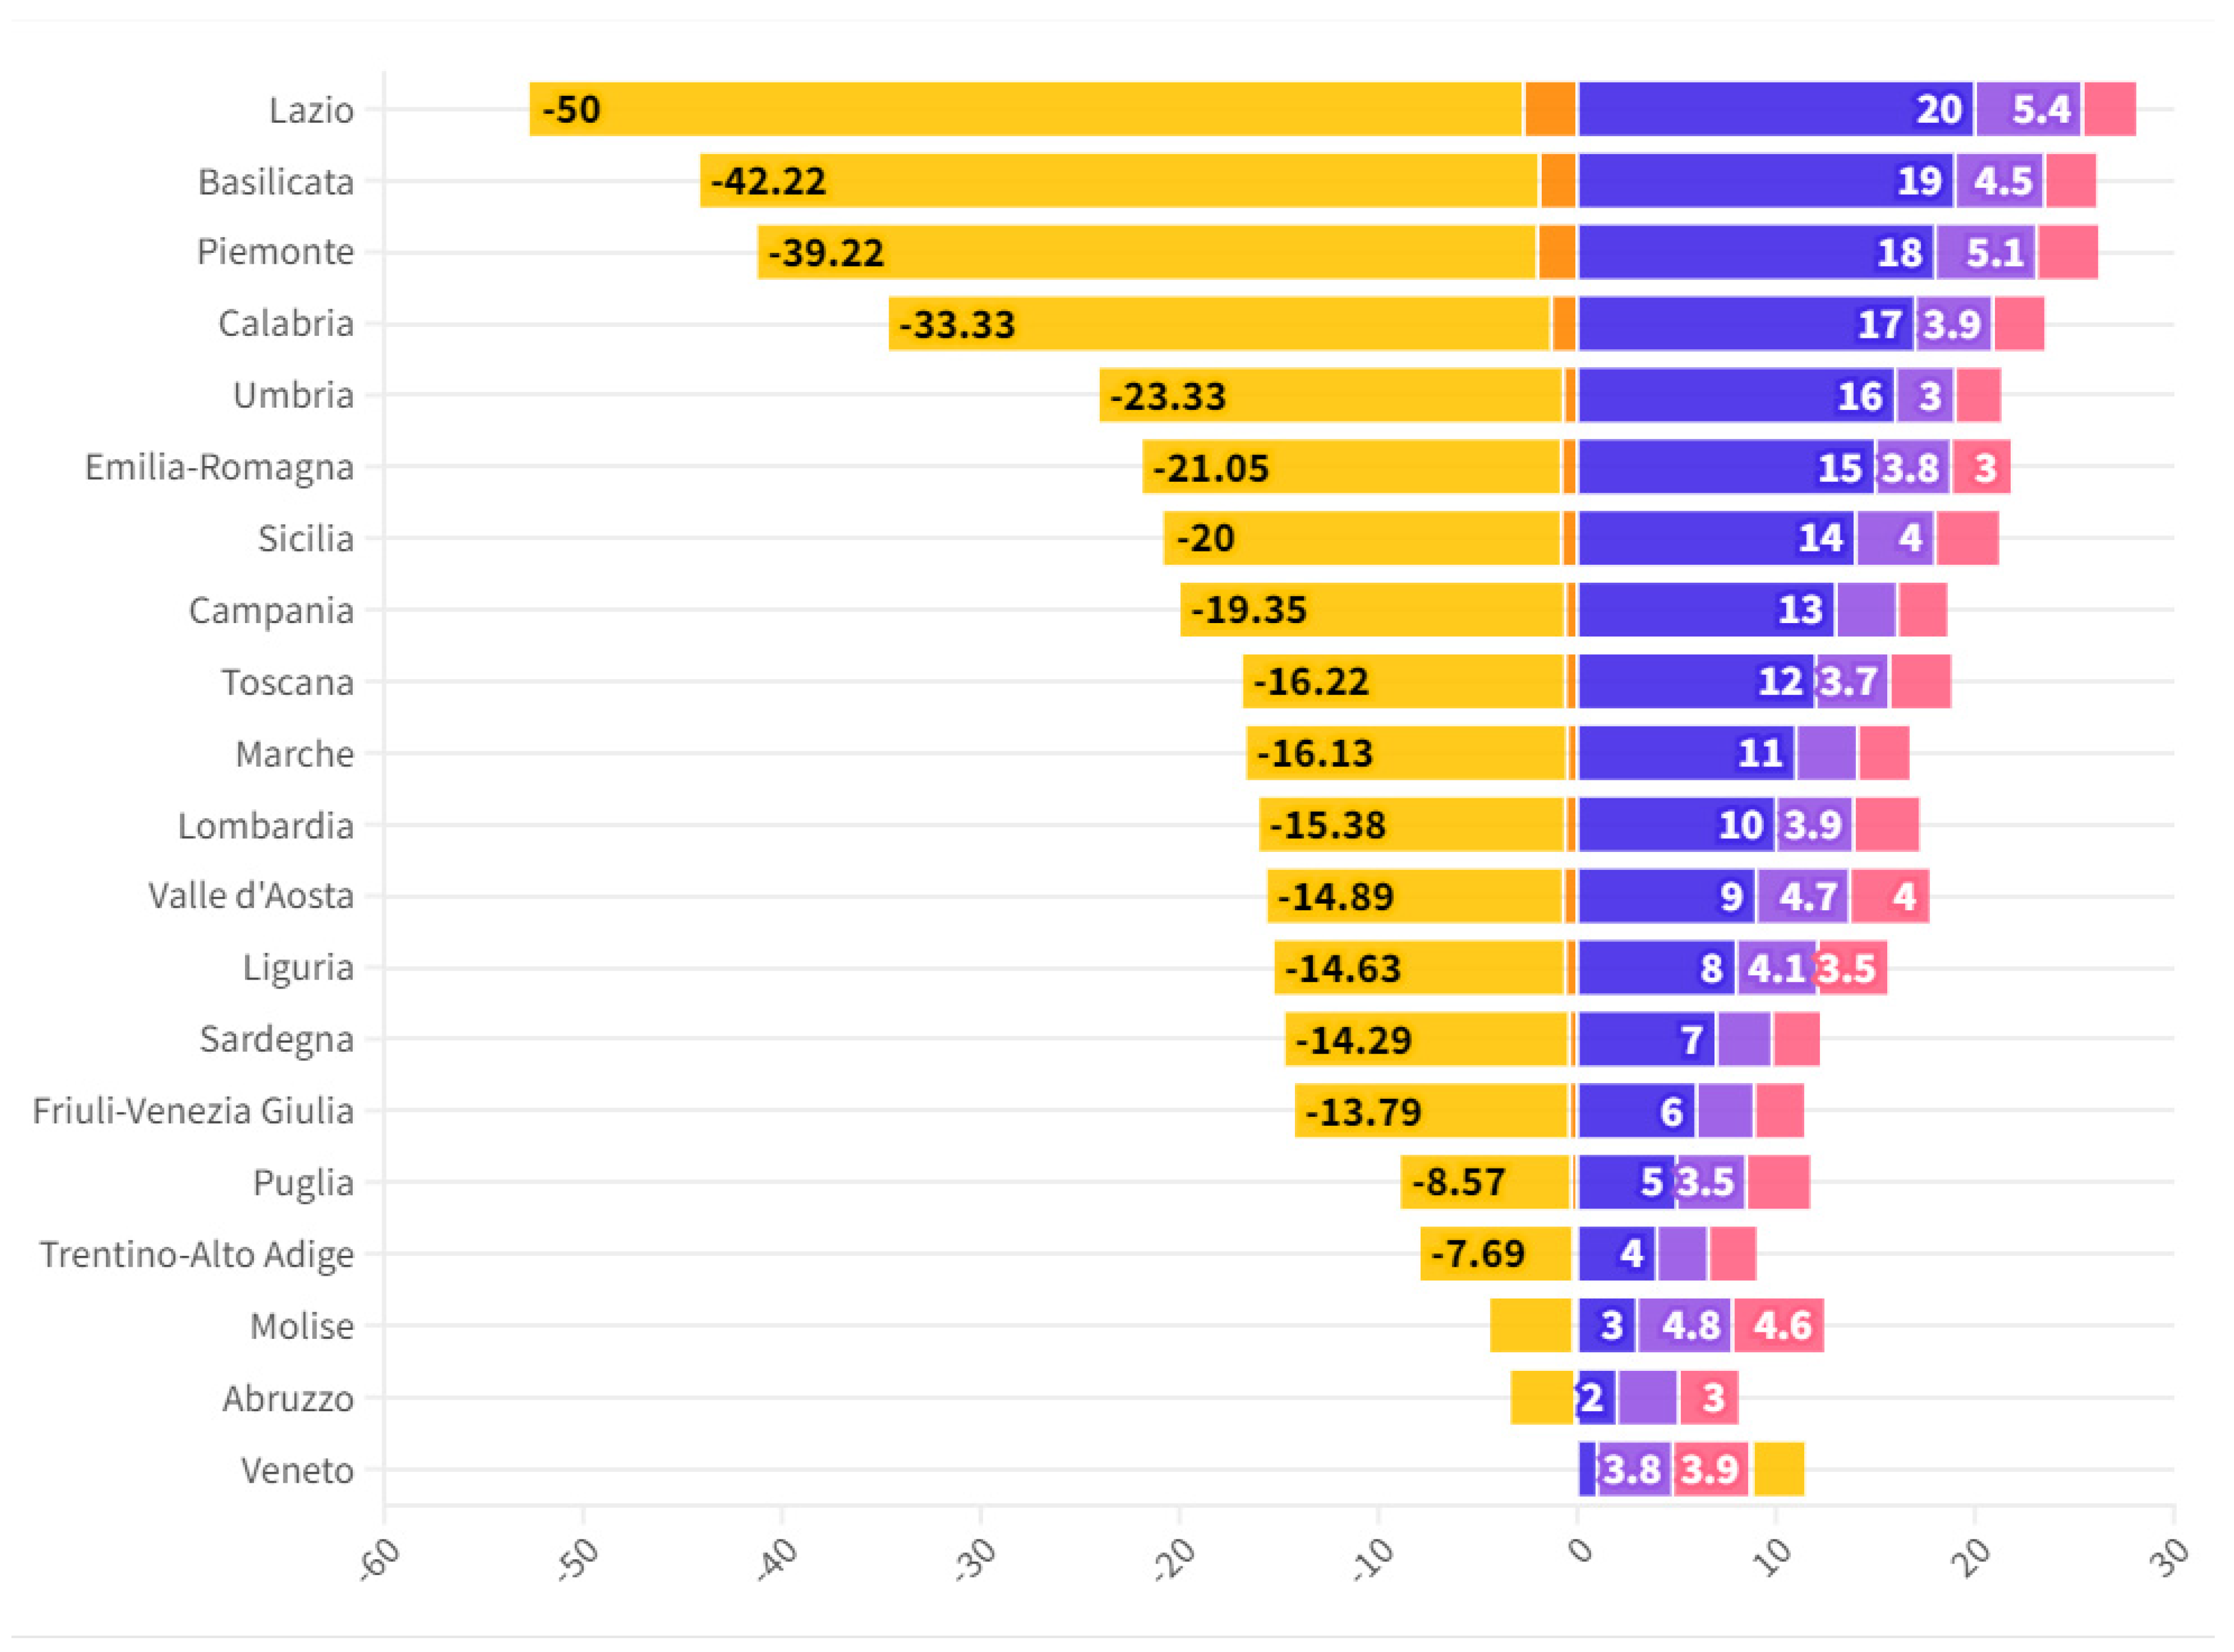Click the 30 x-axis tick label
This screenshot has width=2234, height=1652.
click(x=2168, y=1558)
